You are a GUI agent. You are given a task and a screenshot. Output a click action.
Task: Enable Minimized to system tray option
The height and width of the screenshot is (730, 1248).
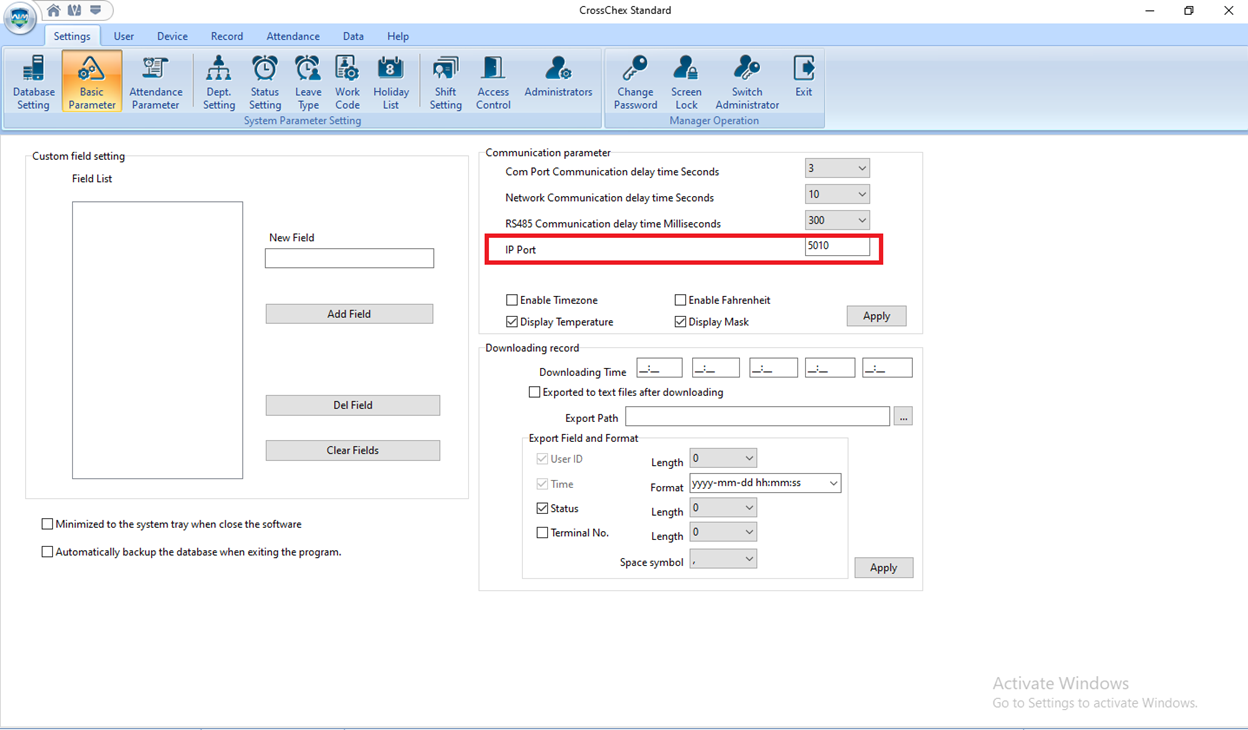(47, 524)
